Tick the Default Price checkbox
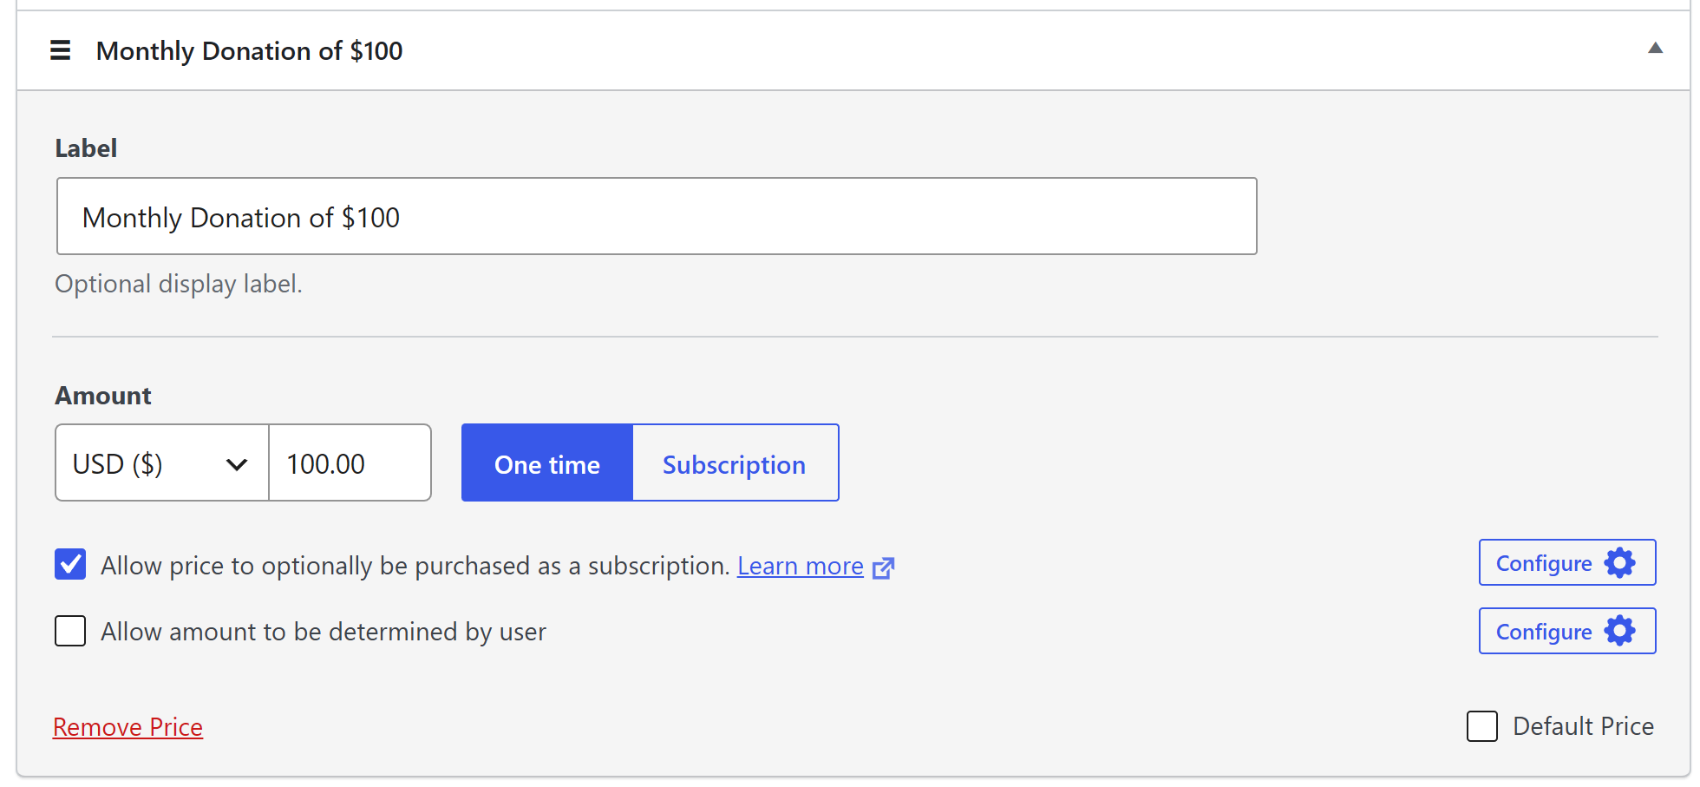This screenshot has width=1700, height=787. point(1482,726)
